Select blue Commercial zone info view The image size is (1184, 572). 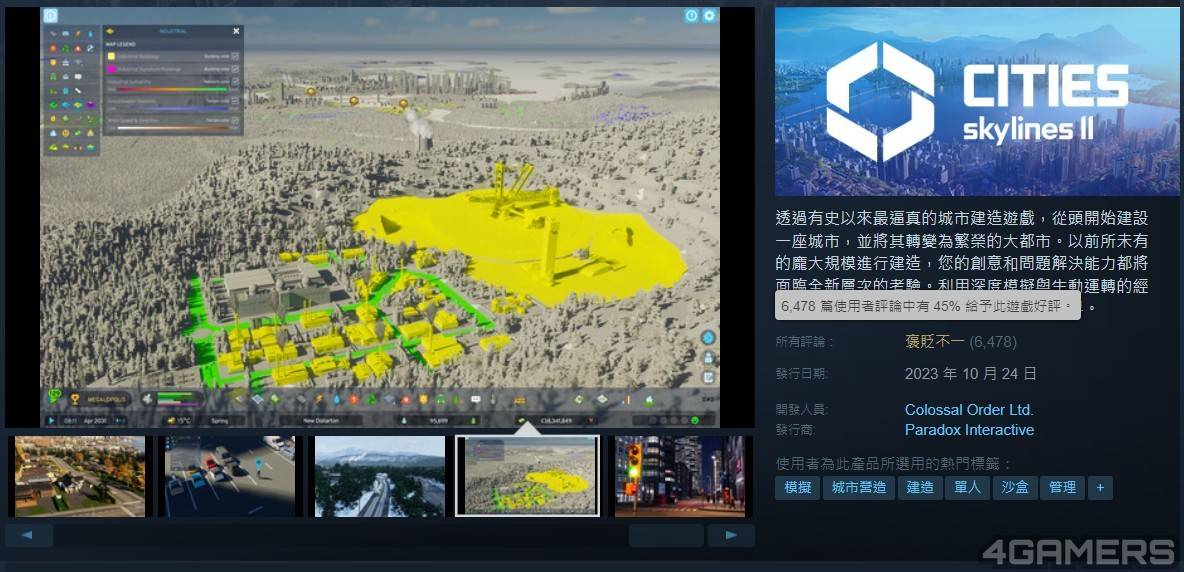coord(66,105)
